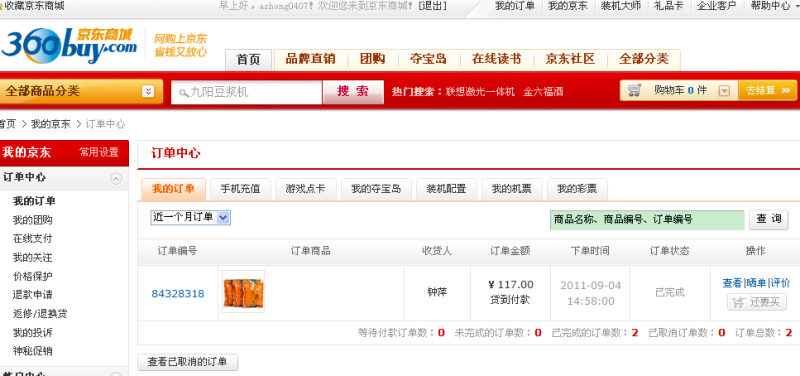Viewport: 800px width, 376px height.
Task: Open the 在线读书 navigation tab
Action: coord(496,59)
